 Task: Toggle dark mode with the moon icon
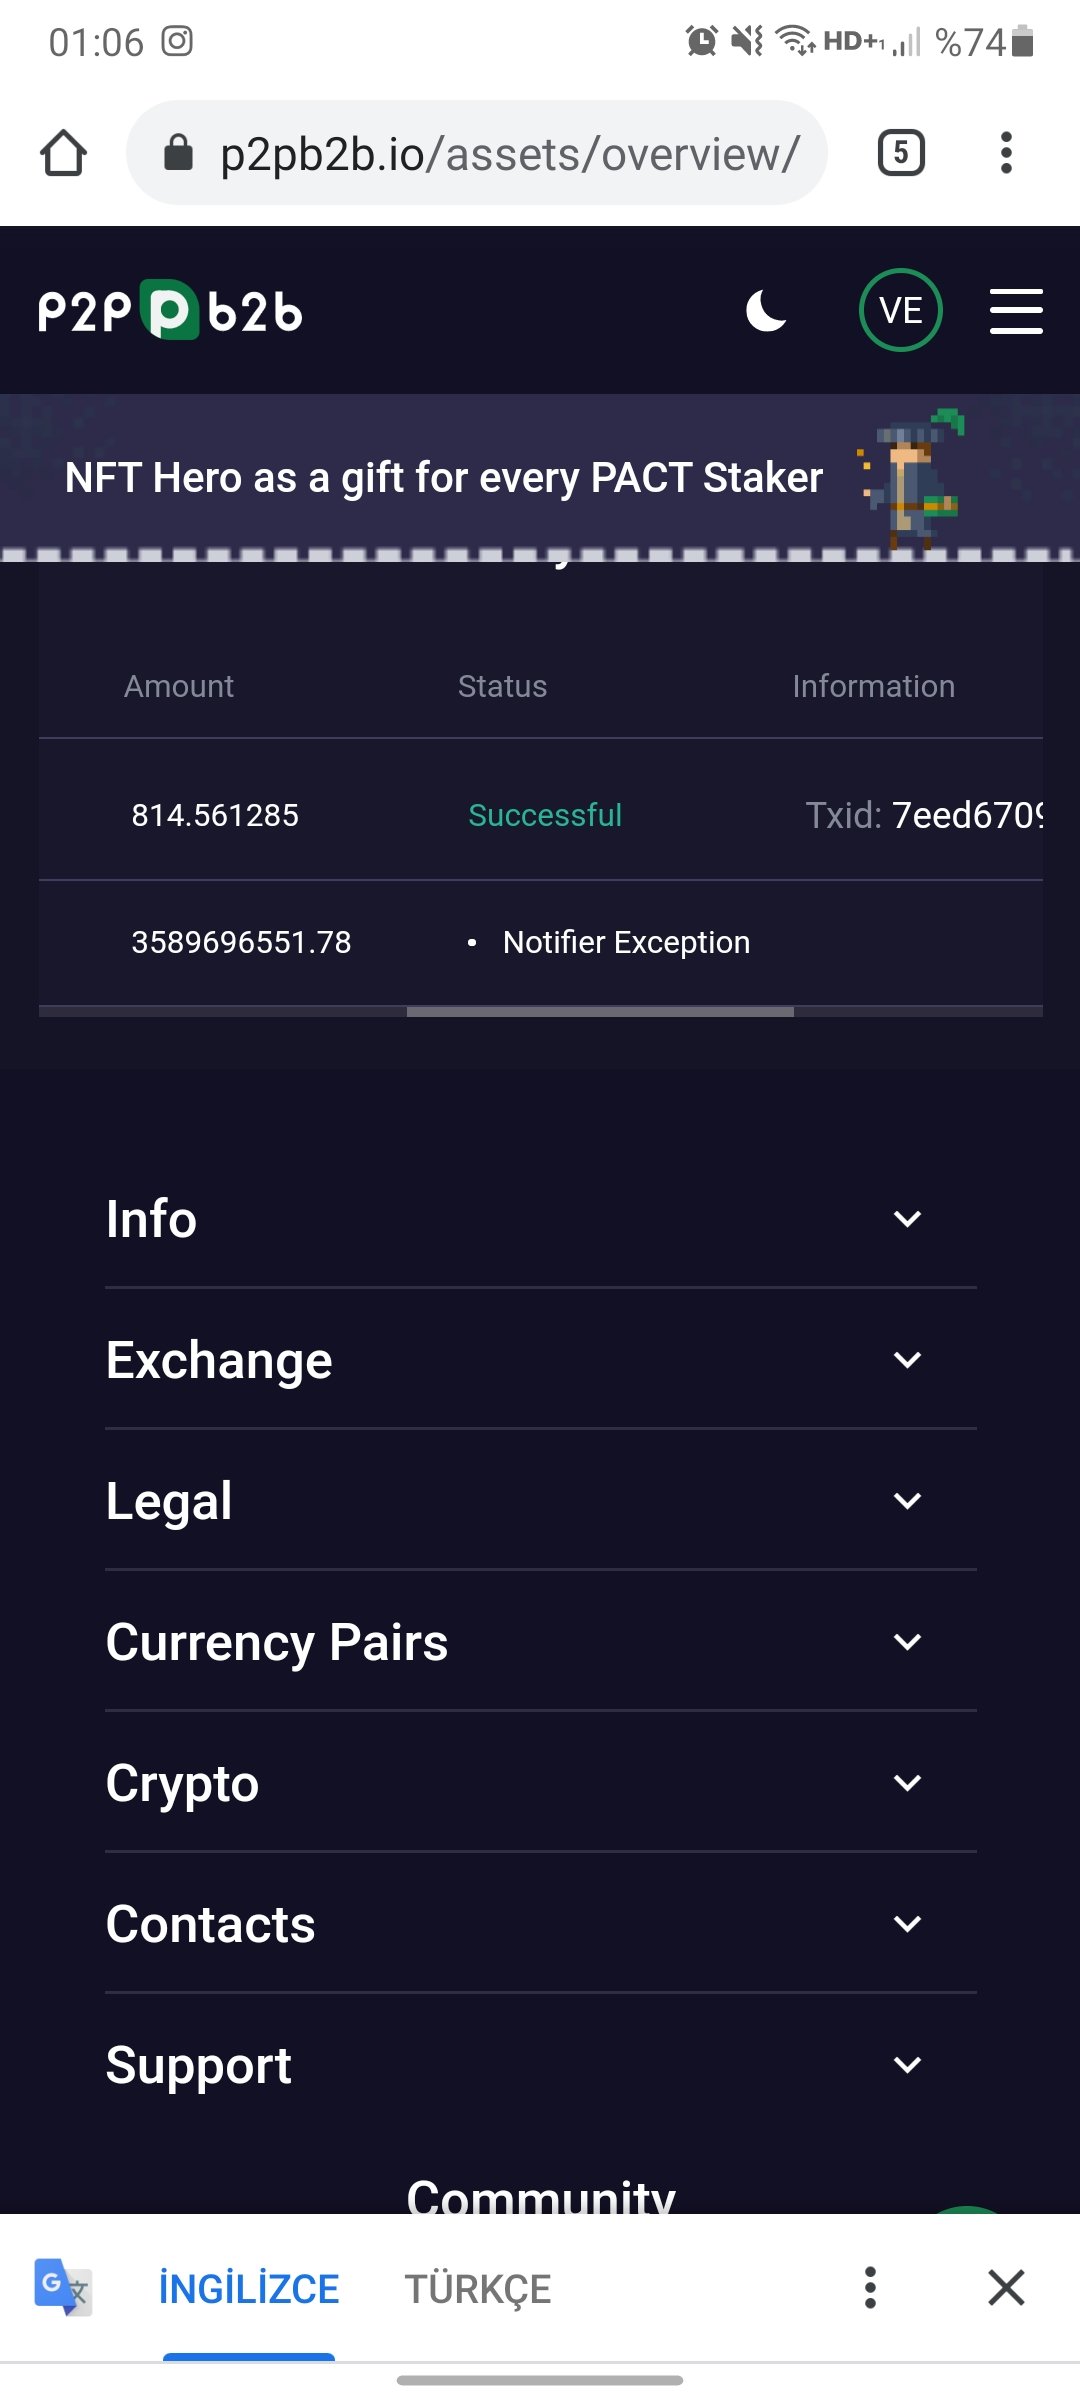(x=766, y=310)
